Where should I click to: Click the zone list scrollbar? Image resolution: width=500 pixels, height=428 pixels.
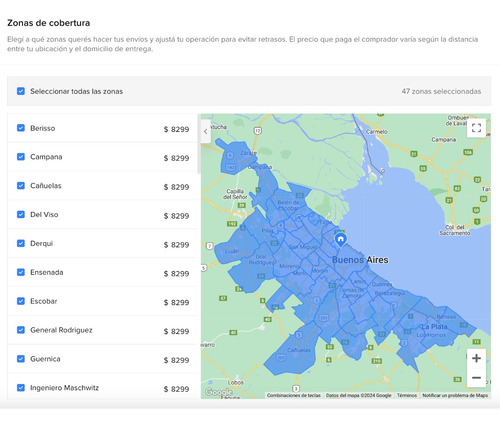click(x=199, y=144)
